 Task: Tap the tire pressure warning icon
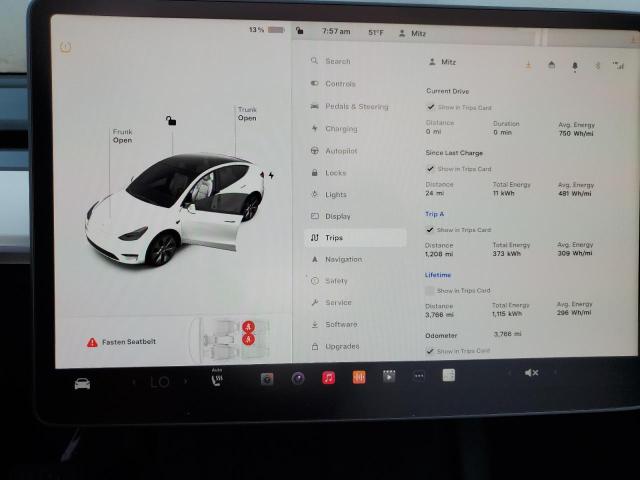pyautogui.click(x=66, y=47)
